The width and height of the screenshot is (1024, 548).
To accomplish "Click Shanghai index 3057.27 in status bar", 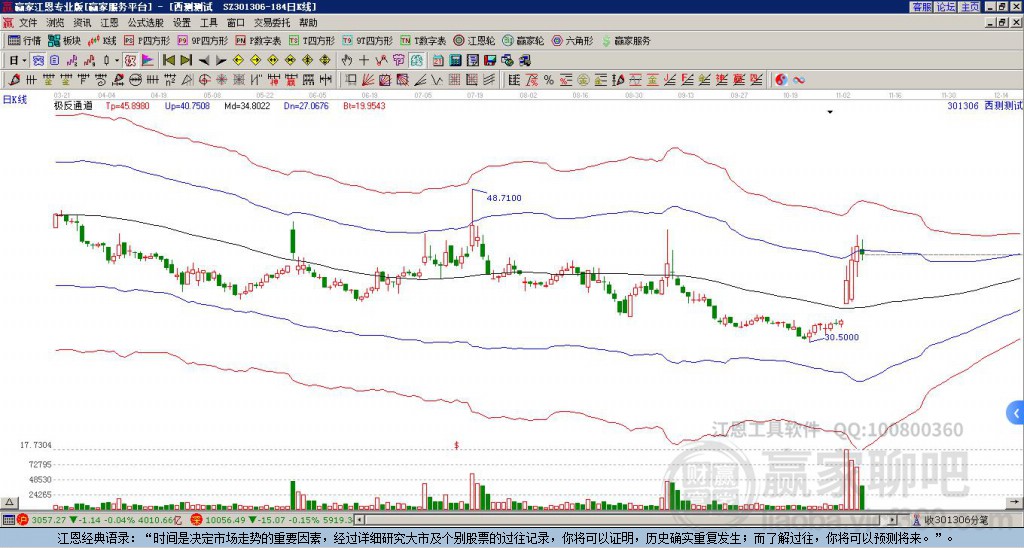I will pos(49,520).
